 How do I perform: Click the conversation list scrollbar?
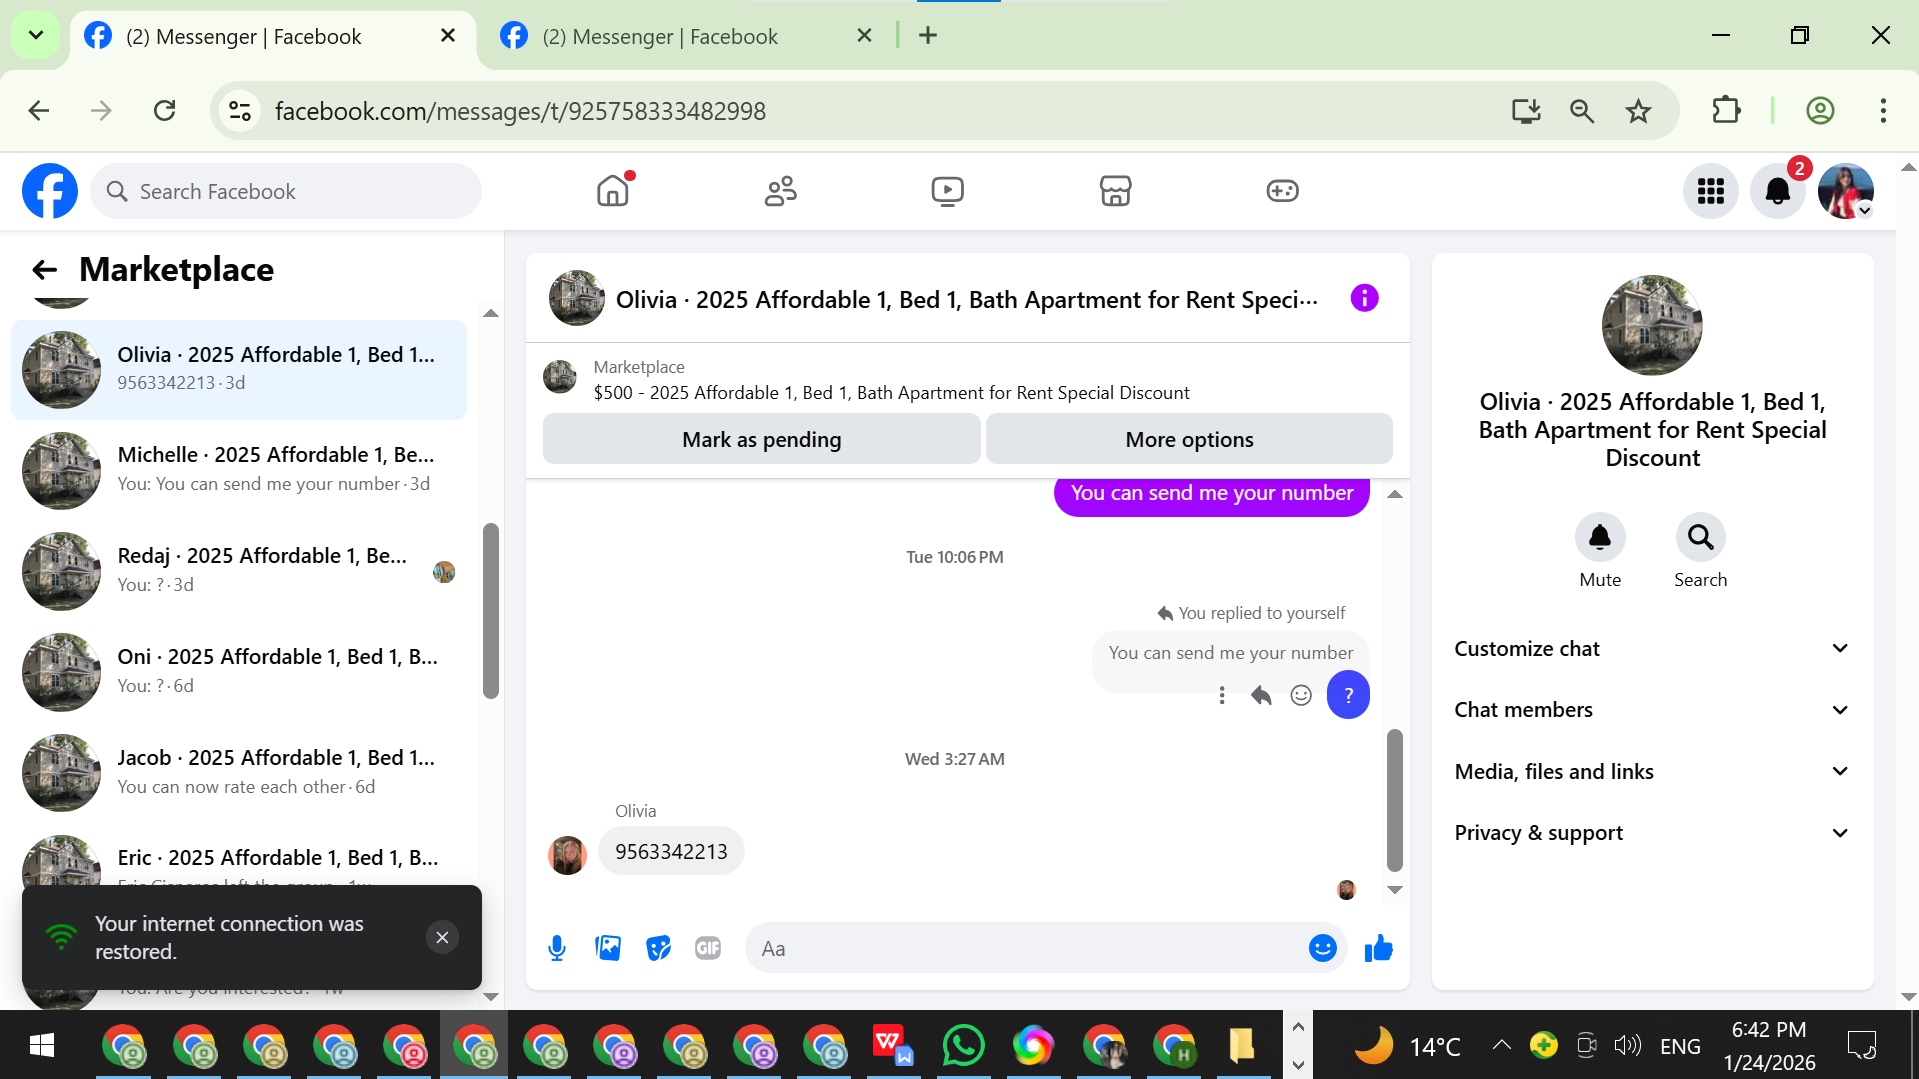(x=490, y=610)
